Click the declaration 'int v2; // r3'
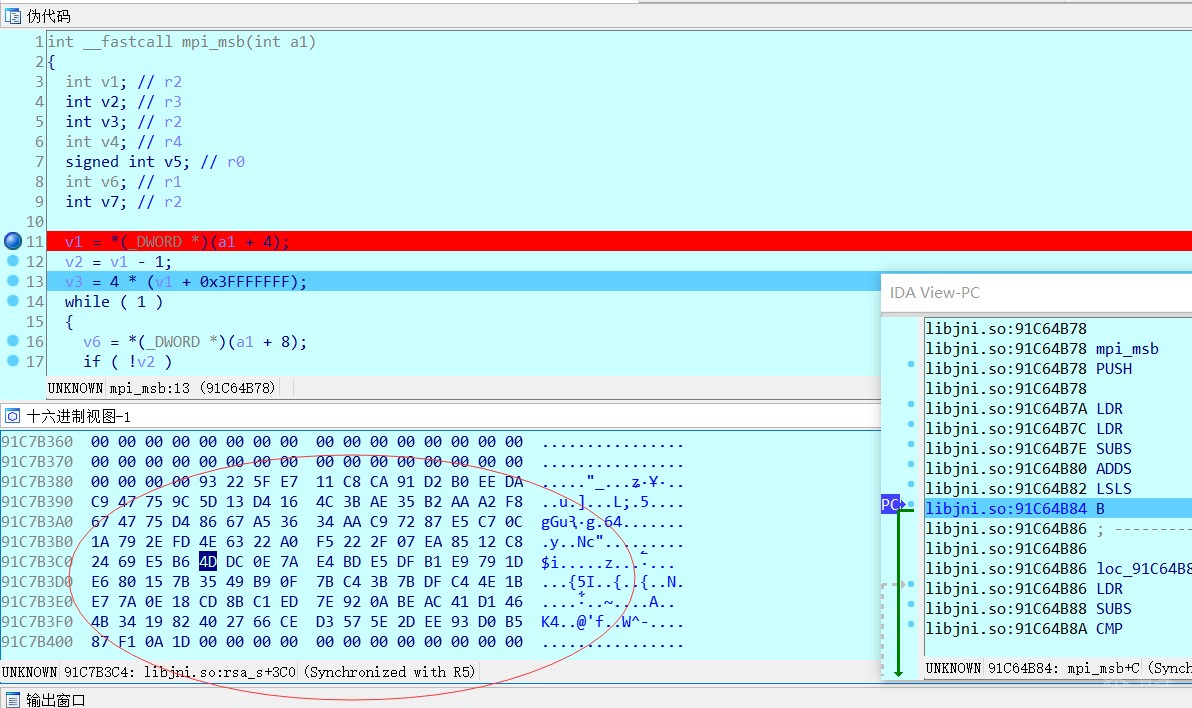 coord(124,101)
